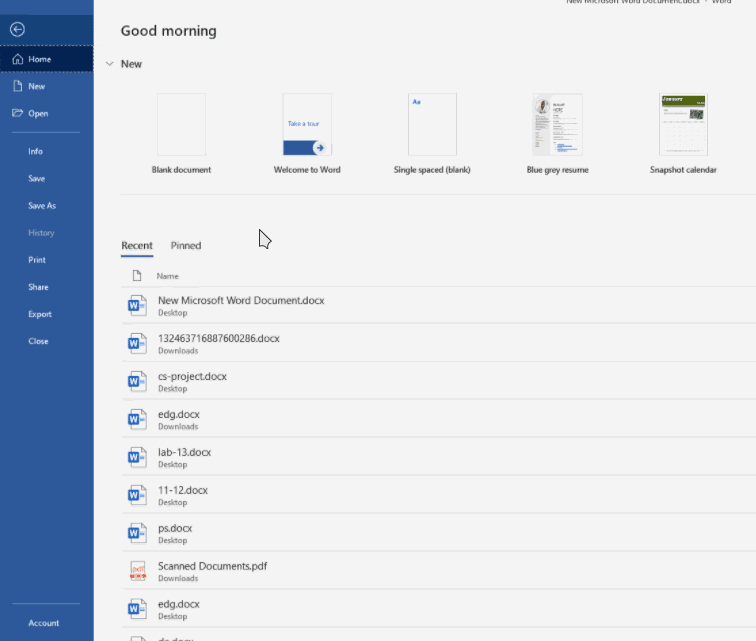The width and height of the screenshot is (756, 641).
Task: Open New Microsoft Word Document.docx file name
Action: point(241,300)
